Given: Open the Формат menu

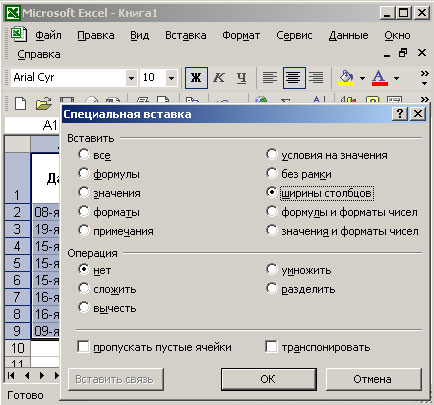Looking at the screenshot, I should pyautogui.click(x=241, y=35).
